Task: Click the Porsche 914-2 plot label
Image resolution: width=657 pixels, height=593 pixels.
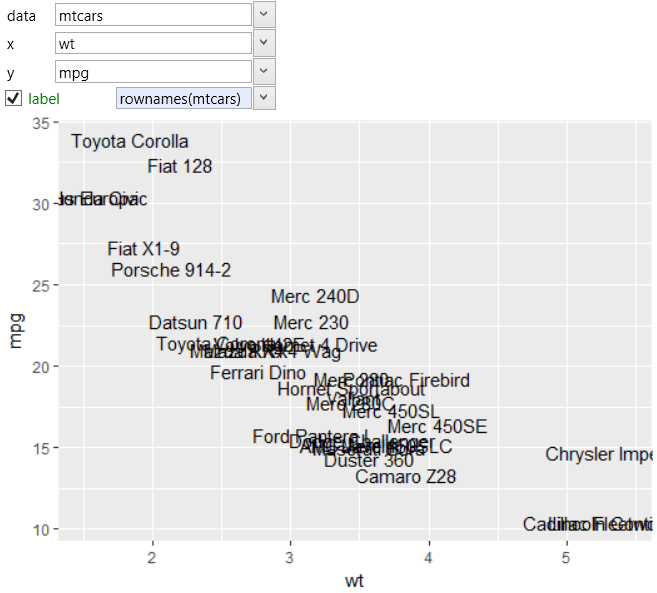Action: click(x=171, y=270)
